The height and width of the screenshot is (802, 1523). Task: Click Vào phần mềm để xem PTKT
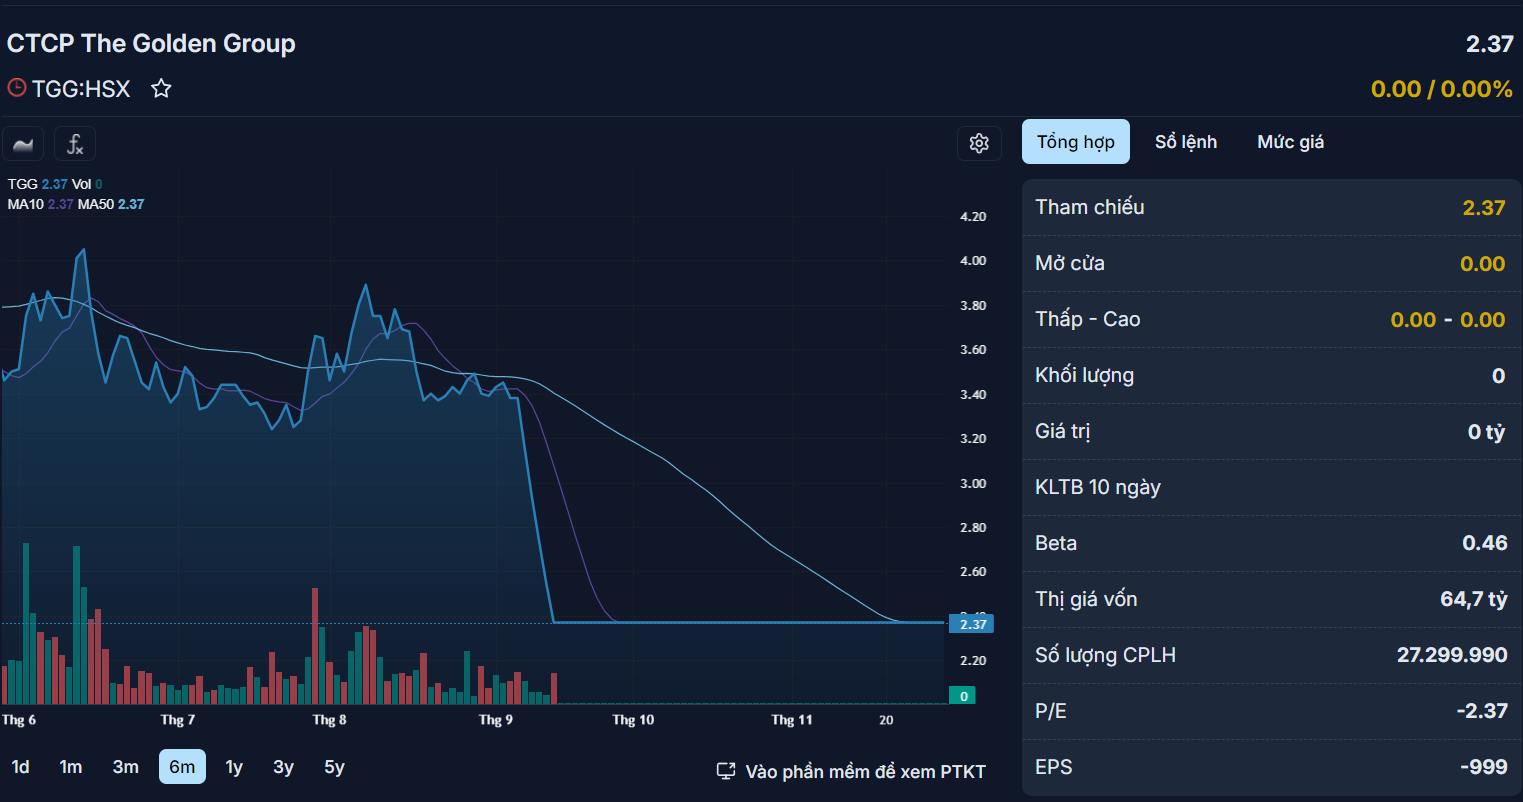[865, 771]
